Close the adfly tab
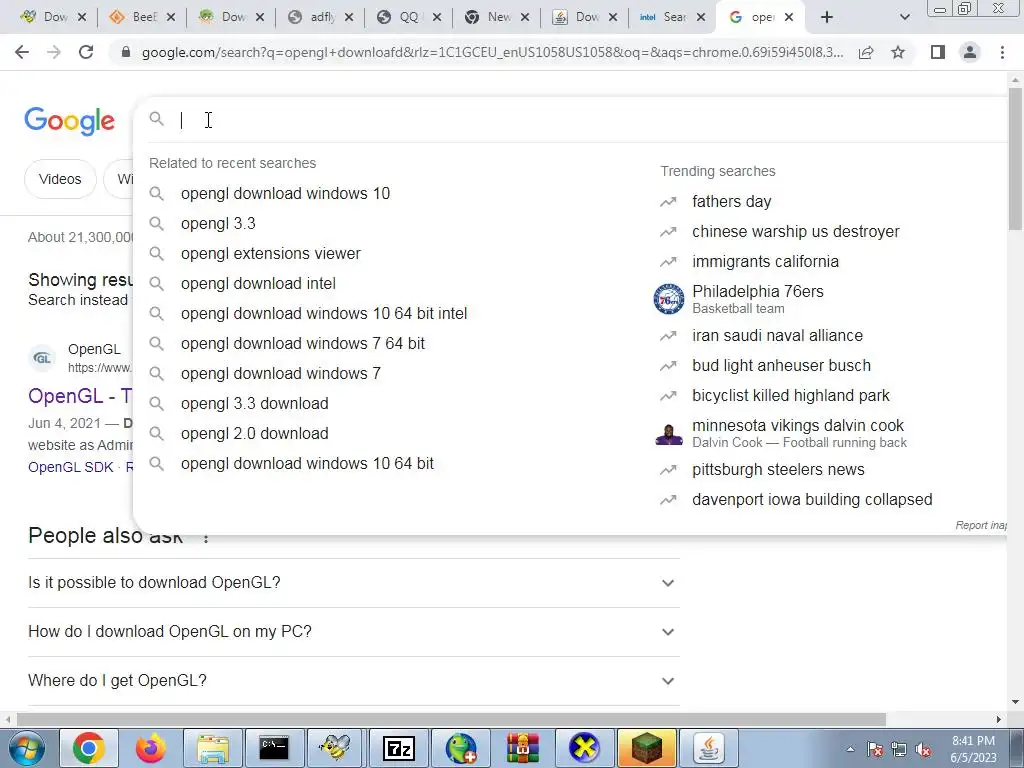1024x768 pixels. click(349, 18)
